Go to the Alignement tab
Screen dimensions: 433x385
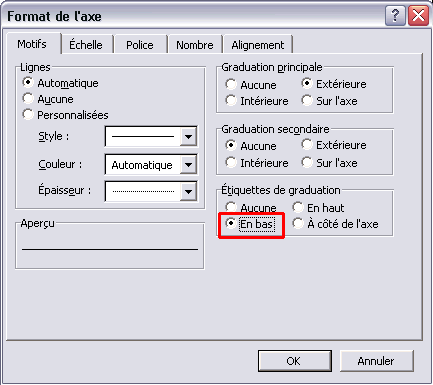258,44
